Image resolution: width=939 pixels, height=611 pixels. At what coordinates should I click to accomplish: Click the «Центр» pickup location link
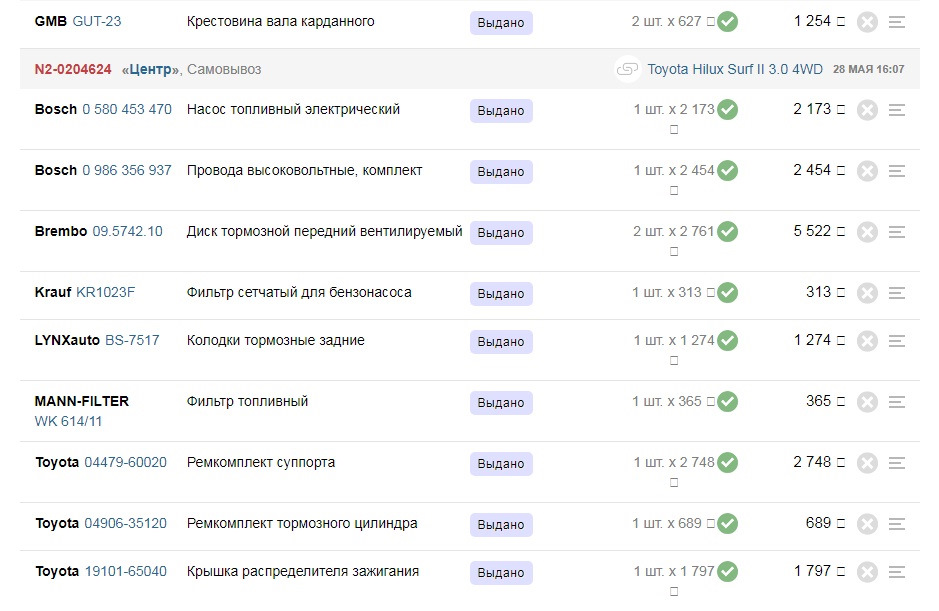click(151, 70)
